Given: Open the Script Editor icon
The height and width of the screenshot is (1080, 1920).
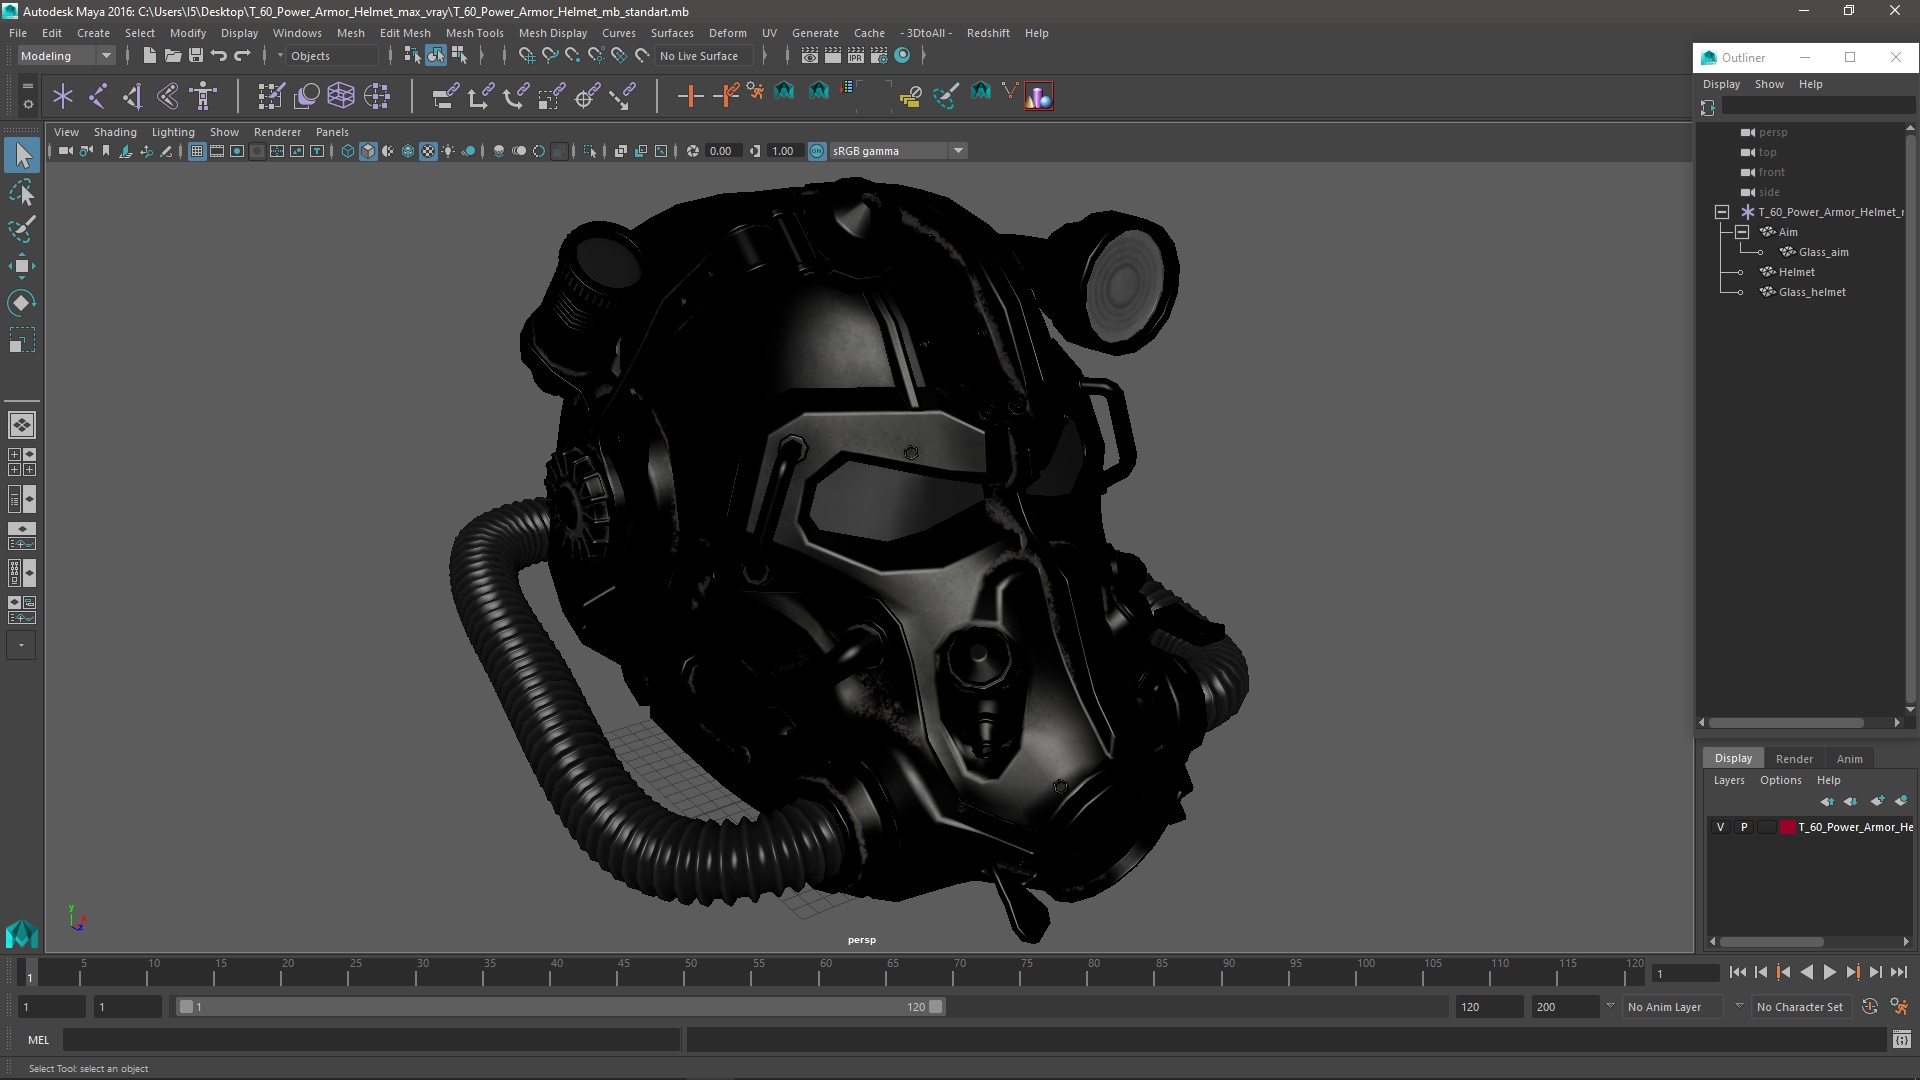Looking at the screenshot, I should (1901, 1040).
